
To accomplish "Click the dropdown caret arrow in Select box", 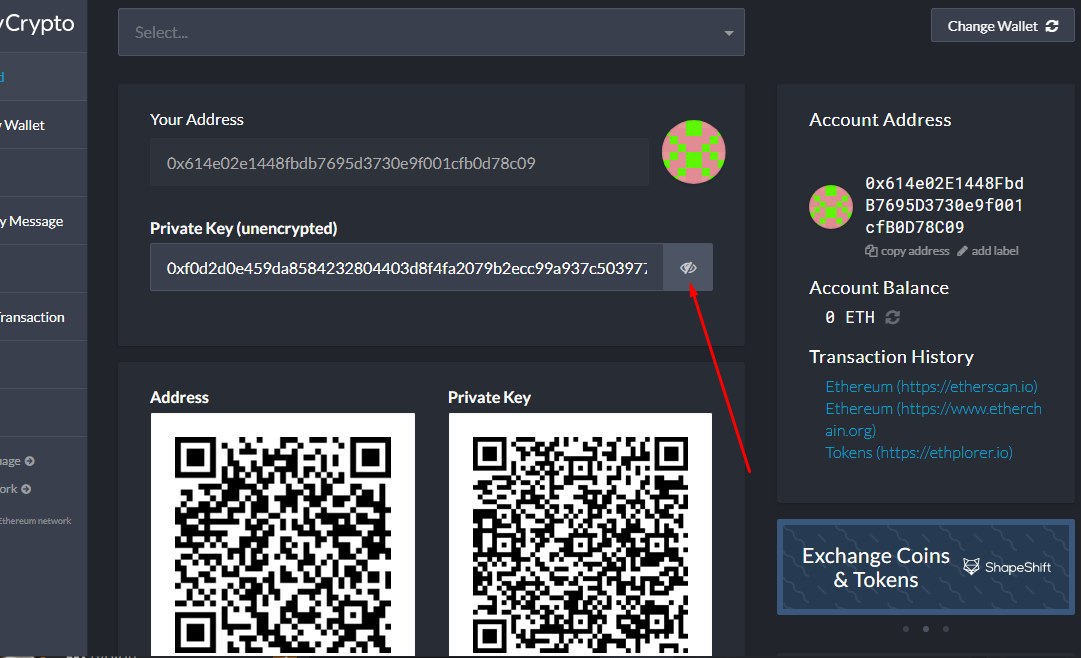I will (729, 33).
